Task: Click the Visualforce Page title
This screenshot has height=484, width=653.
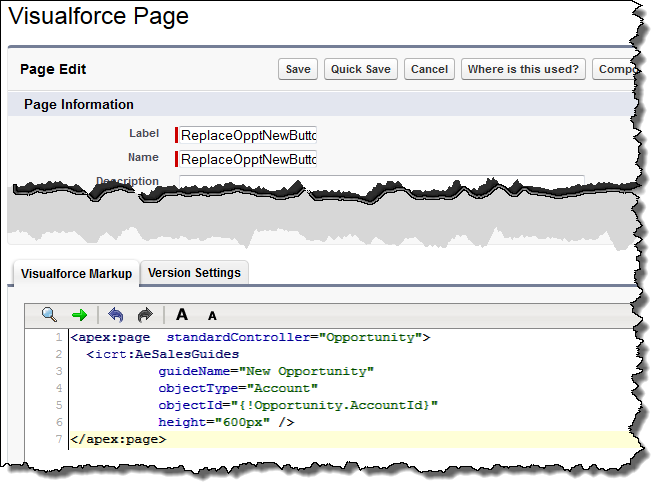Action: (98, 16)
